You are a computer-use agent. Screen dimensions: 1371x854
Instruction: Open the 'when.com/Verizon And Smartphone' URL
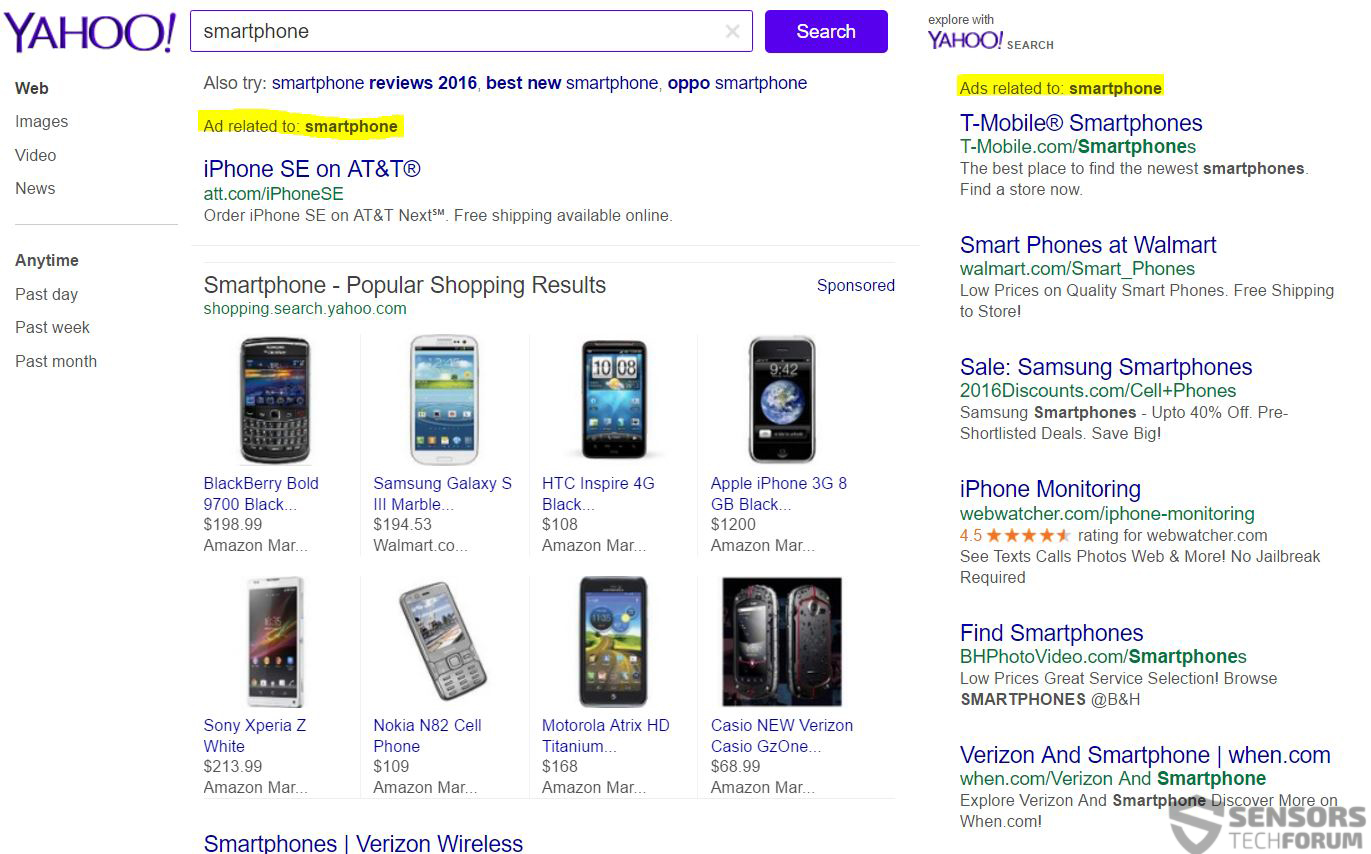[x=1113, y=778]
